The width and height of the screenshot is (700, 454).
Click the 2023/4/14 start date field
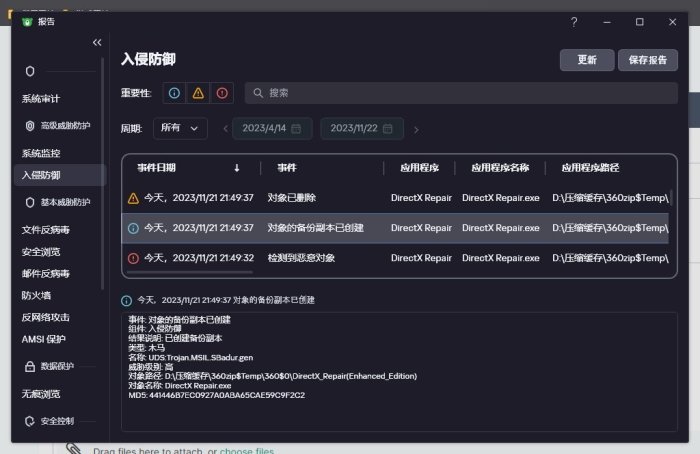point(272,129)
